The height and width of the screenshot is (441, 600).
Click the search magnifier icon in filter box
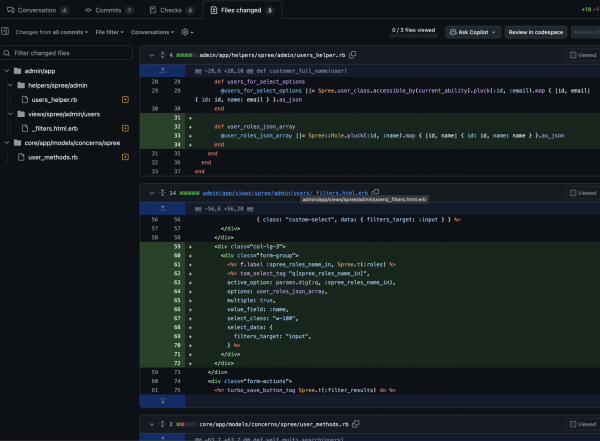click(7, 53)
